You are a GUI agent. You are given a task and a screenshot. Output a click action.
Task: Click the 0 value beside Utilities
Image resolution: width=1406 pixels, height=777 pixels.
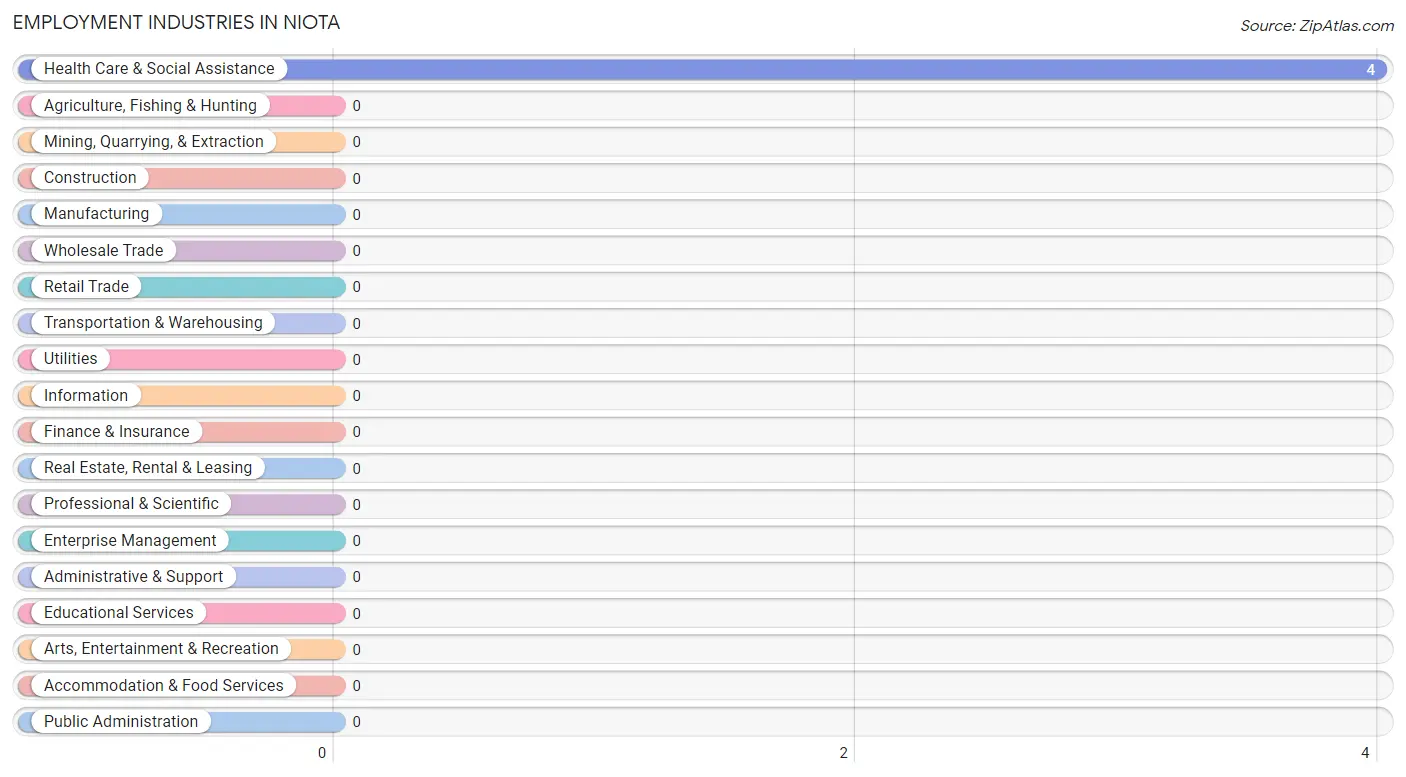point(356,360)
